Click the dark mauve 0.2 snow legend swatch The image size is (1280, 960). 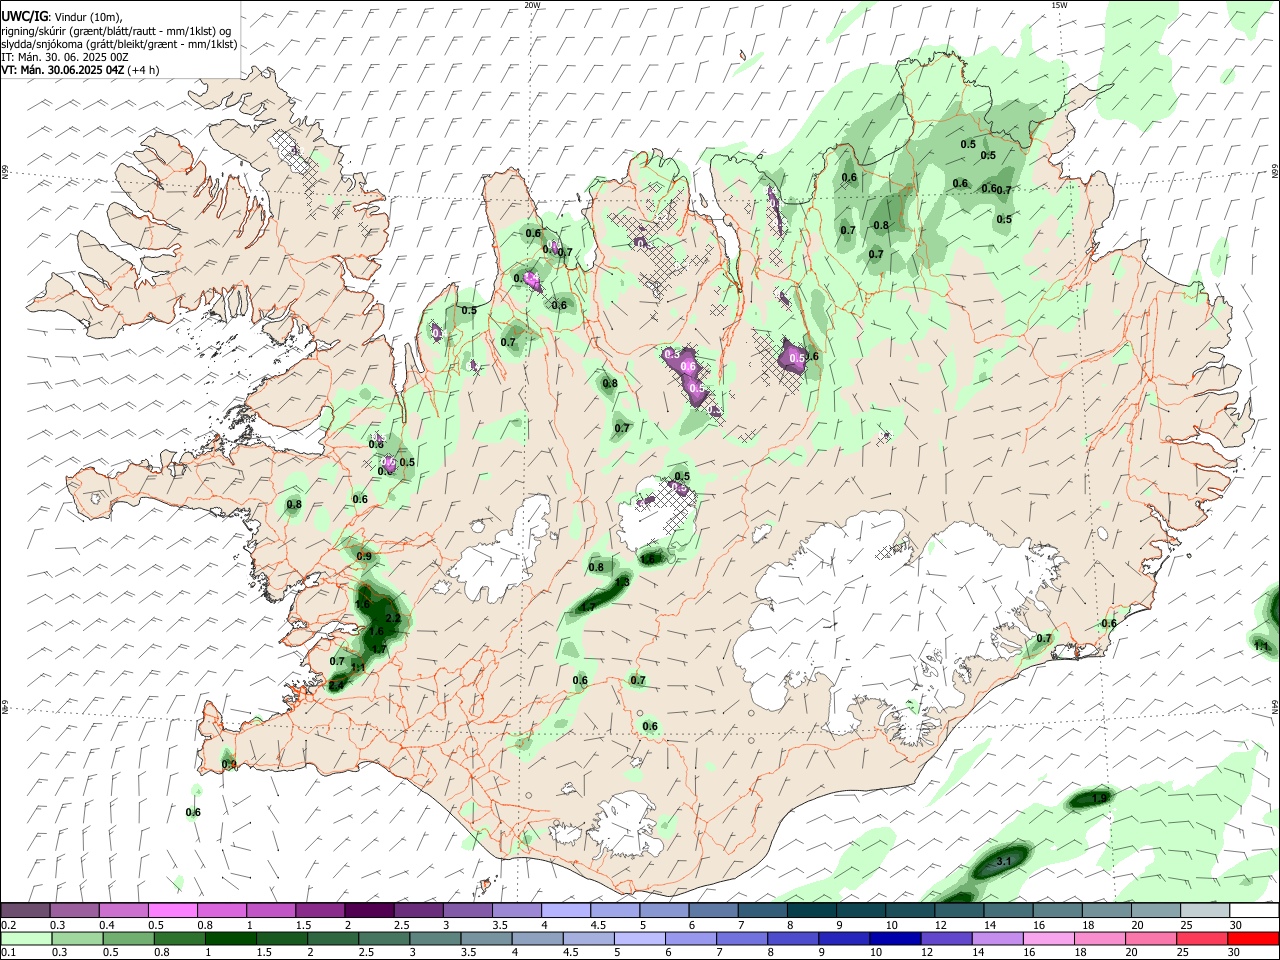pyautogui.click(x=25, y=910)
